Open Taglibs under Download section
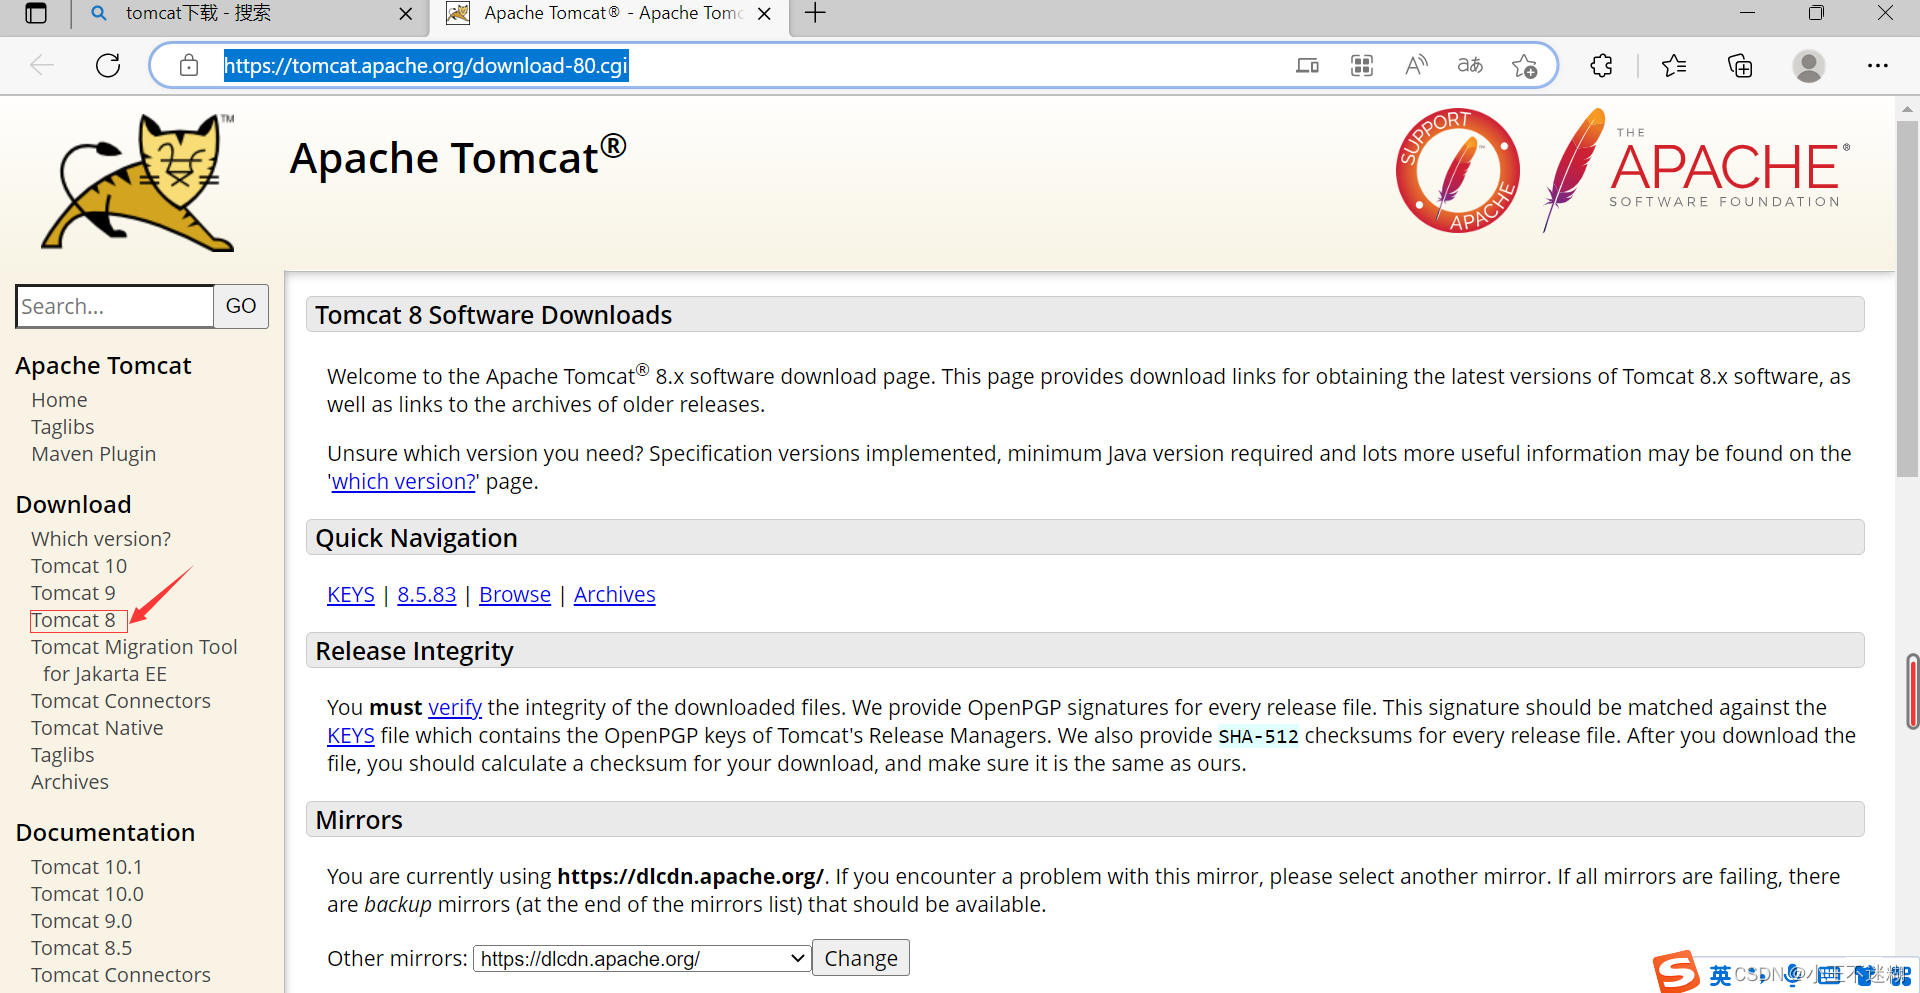The image size is (1920, 993). tap(63, 755)
